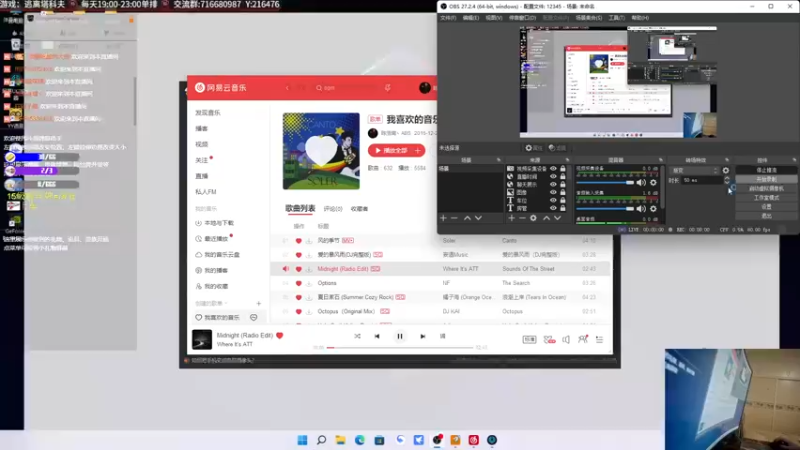Open the 帮助(H) menu in OBS

[640, 18]
